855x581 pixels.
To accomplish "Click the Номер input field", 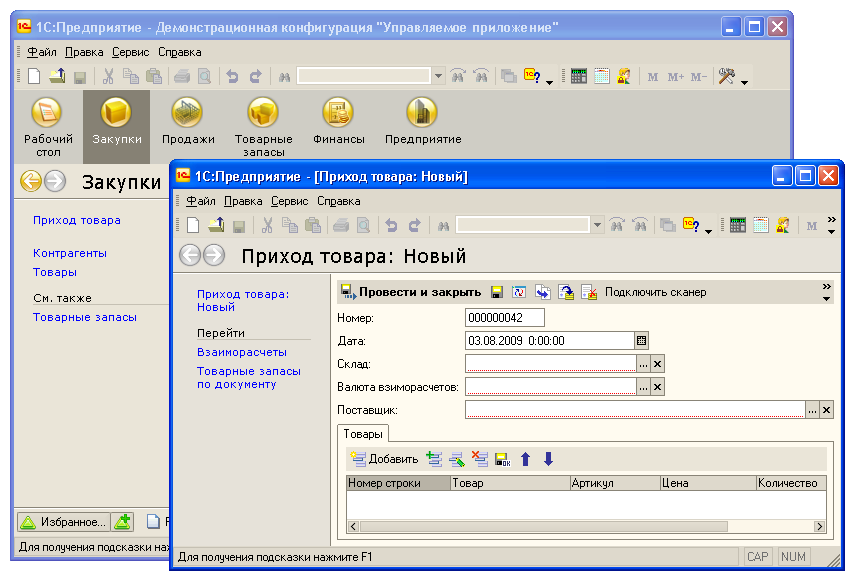I will pos(505,318).
